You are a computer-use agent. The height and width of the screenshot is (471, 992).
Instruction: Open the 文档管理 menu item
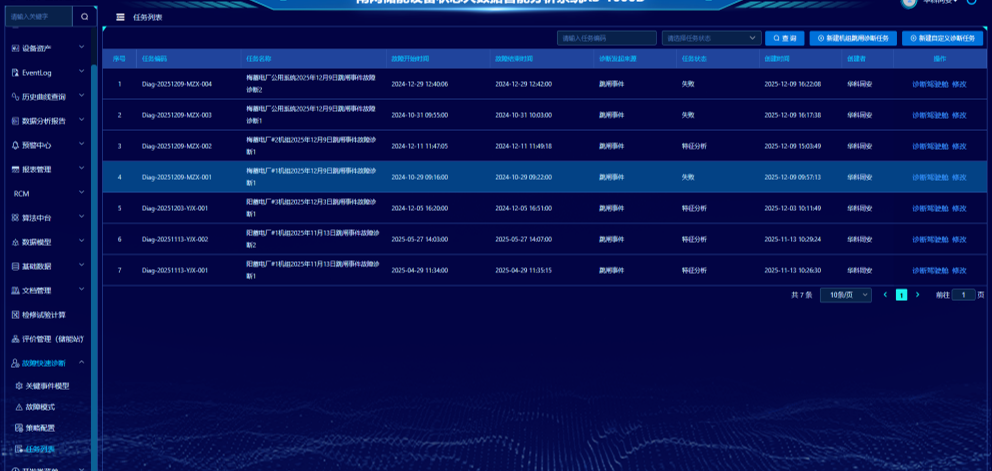[x=37, y=291]
